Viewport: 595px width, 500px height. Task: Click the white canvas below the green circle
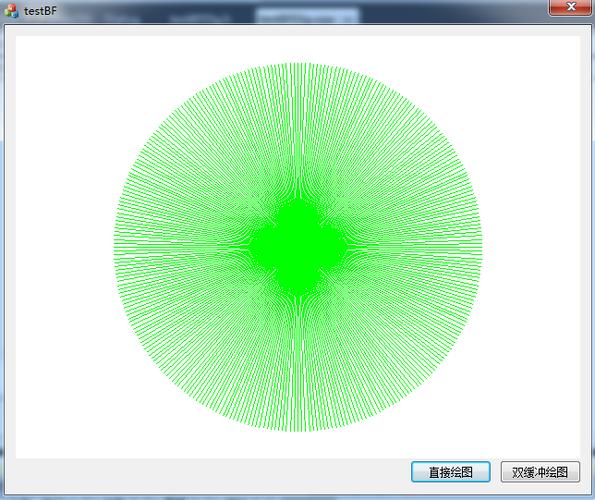(x=298, y=445)
